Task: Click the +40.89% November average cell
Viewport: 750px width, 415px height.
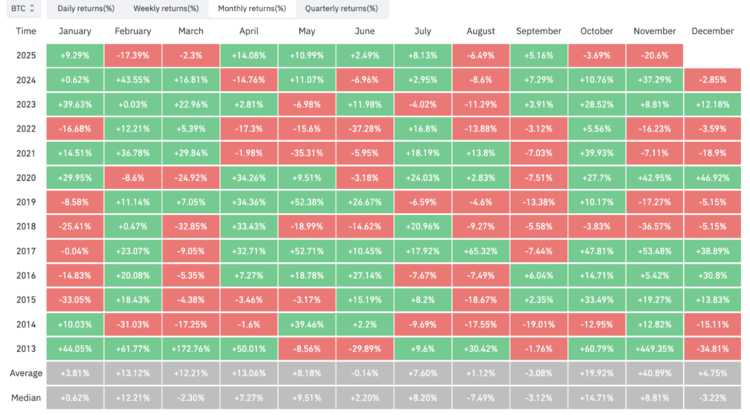Action: (x=654, y=373)
